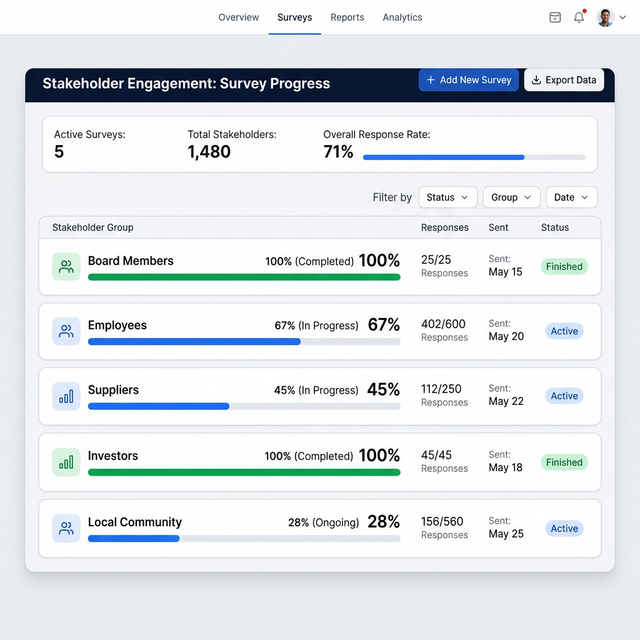Click the Active badge for Local Community
640x640 pixels.
click(x=564, y=528)
